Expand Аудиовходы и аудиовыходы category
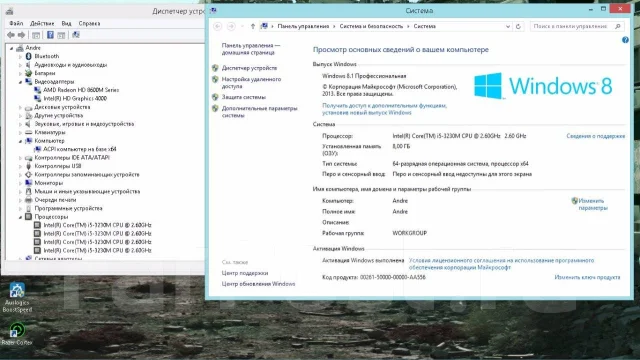Screen dimensions: 640x360 [20, 65]
